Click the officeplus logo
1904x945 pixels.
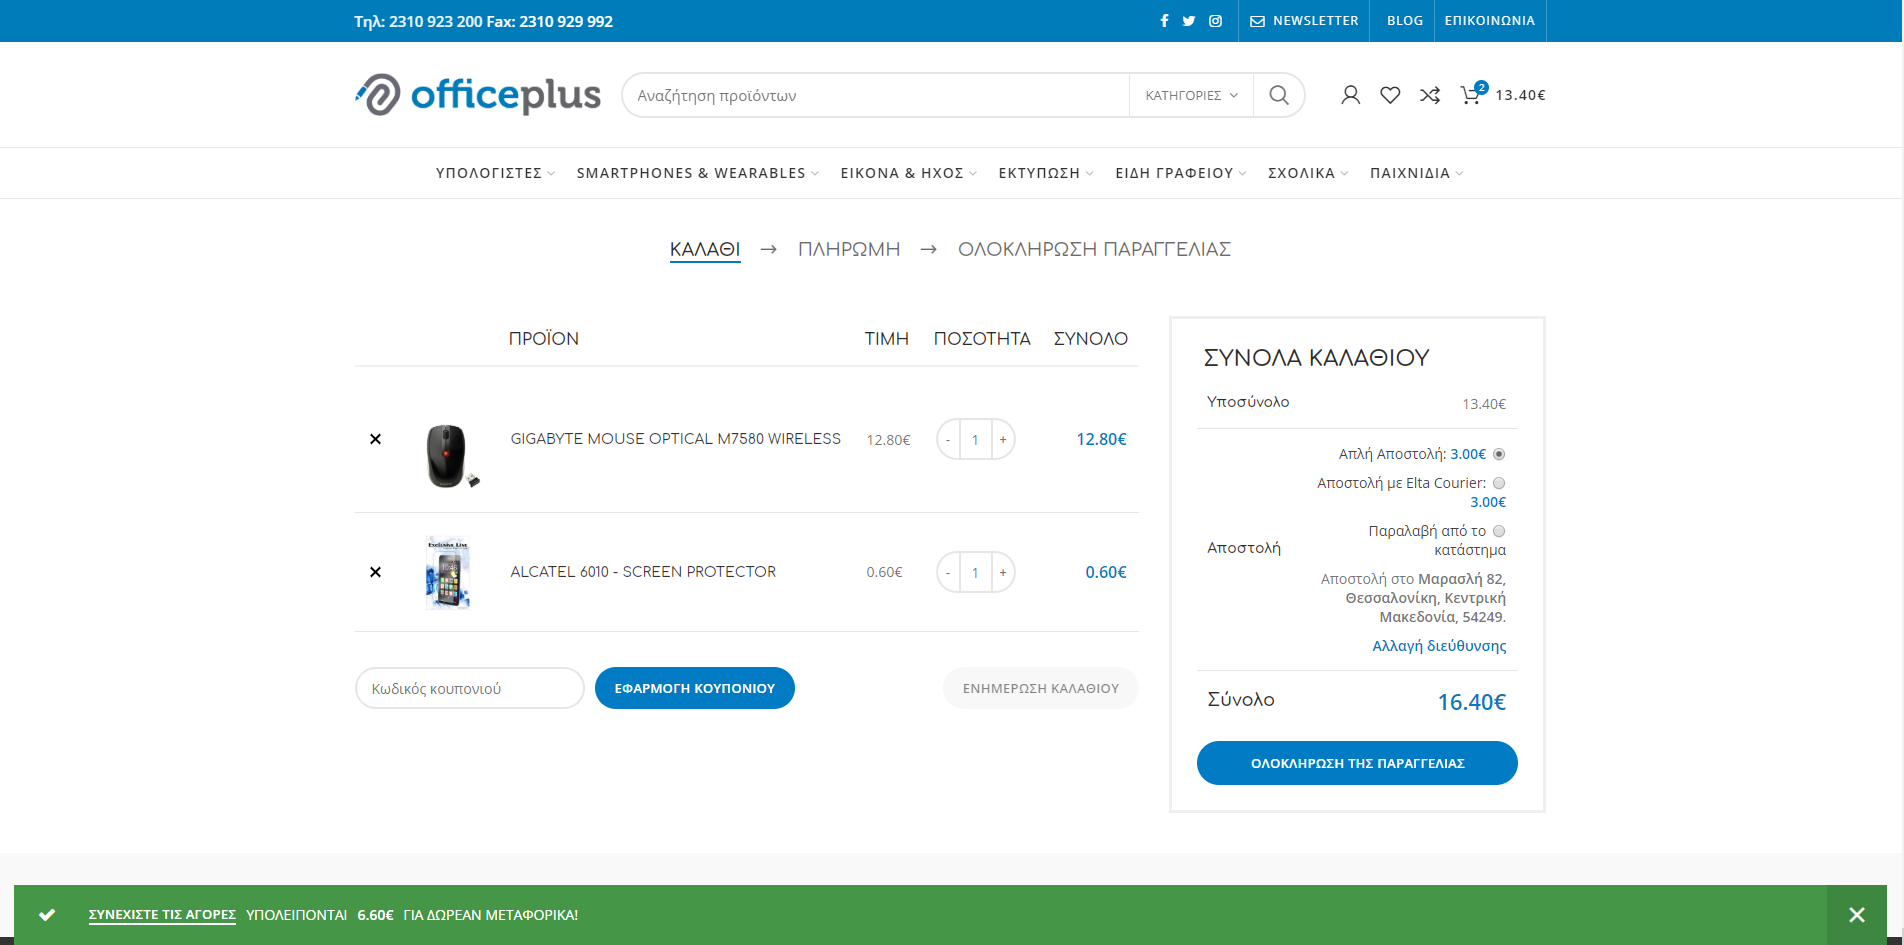tap(478, 95)
